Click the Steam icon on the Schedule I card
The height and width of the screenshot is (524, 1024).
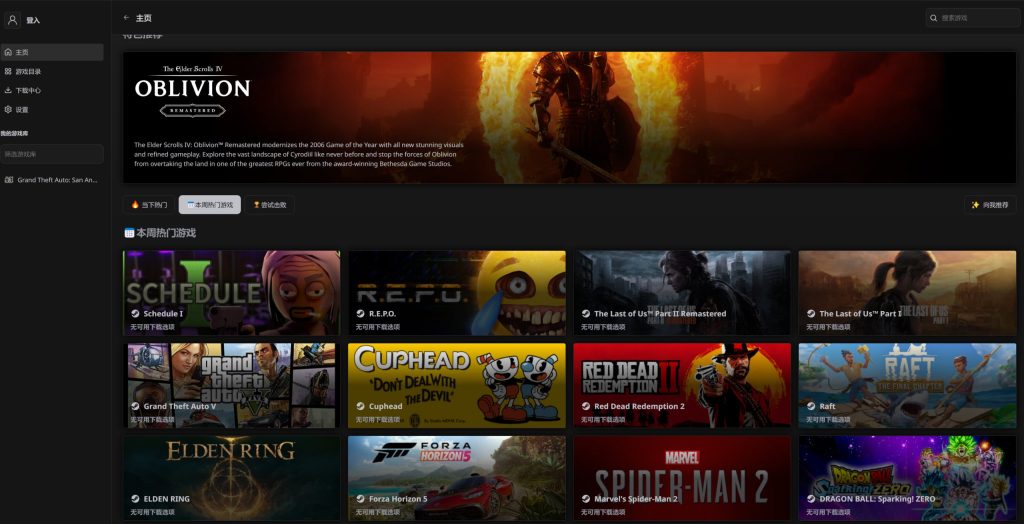click(x=135, y=314)
